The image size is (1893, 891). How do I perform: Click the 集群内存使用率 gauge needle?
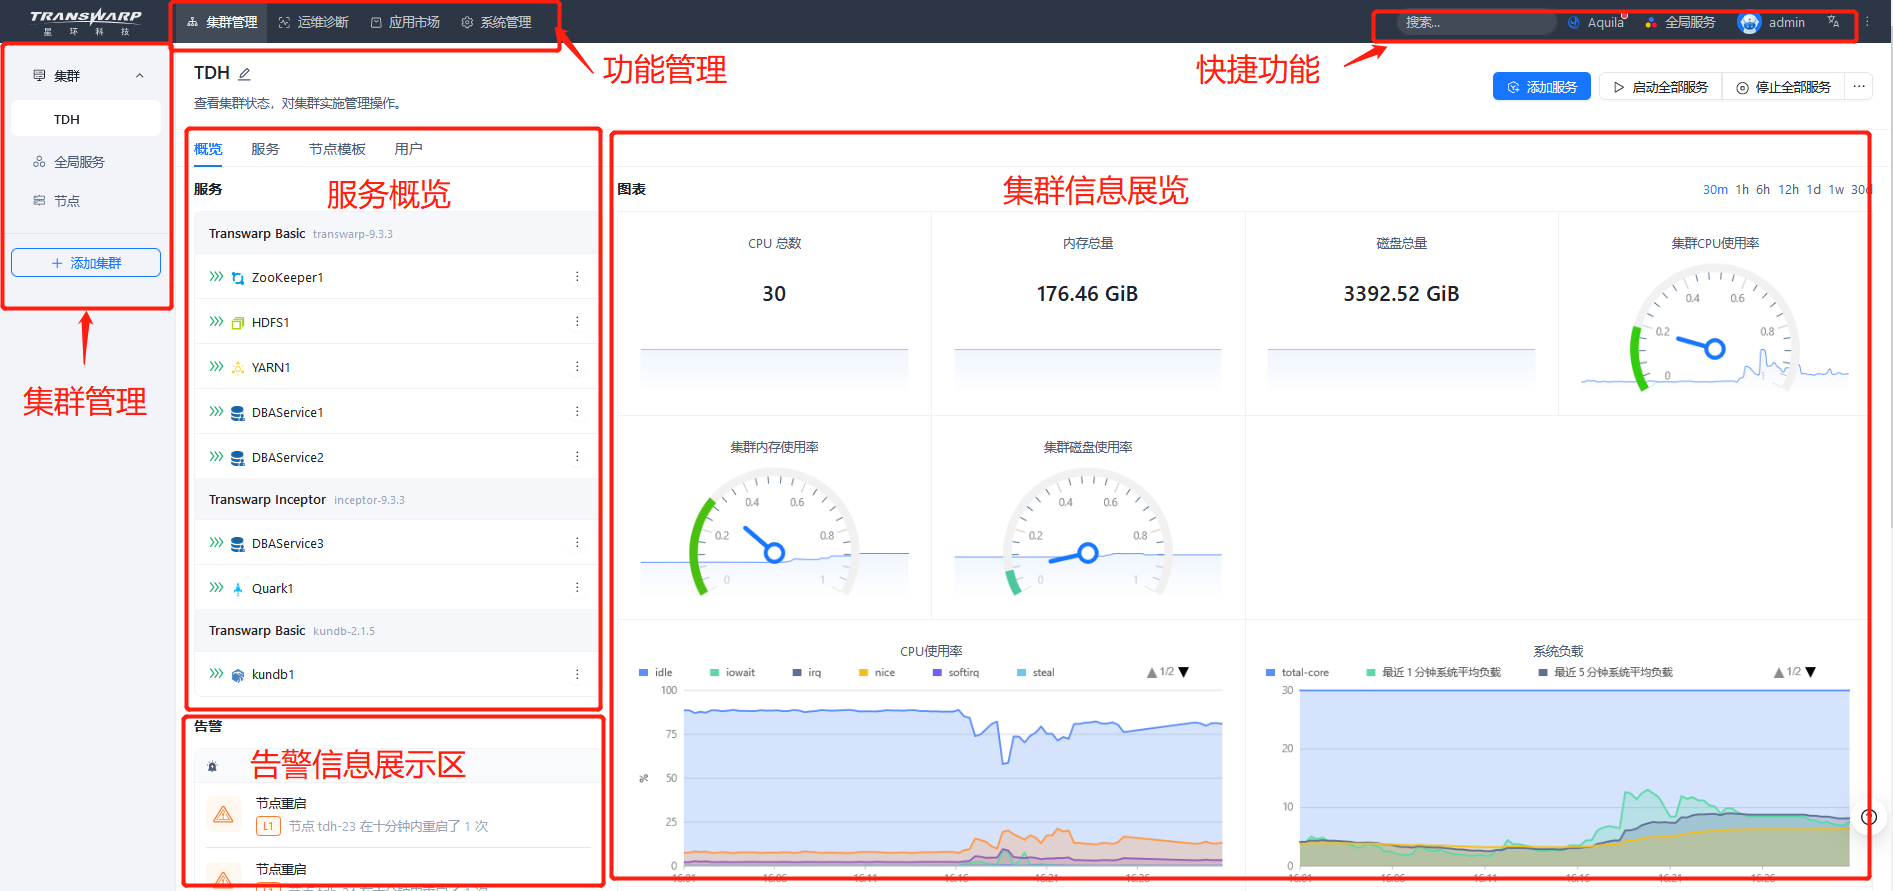click(765, 544)
